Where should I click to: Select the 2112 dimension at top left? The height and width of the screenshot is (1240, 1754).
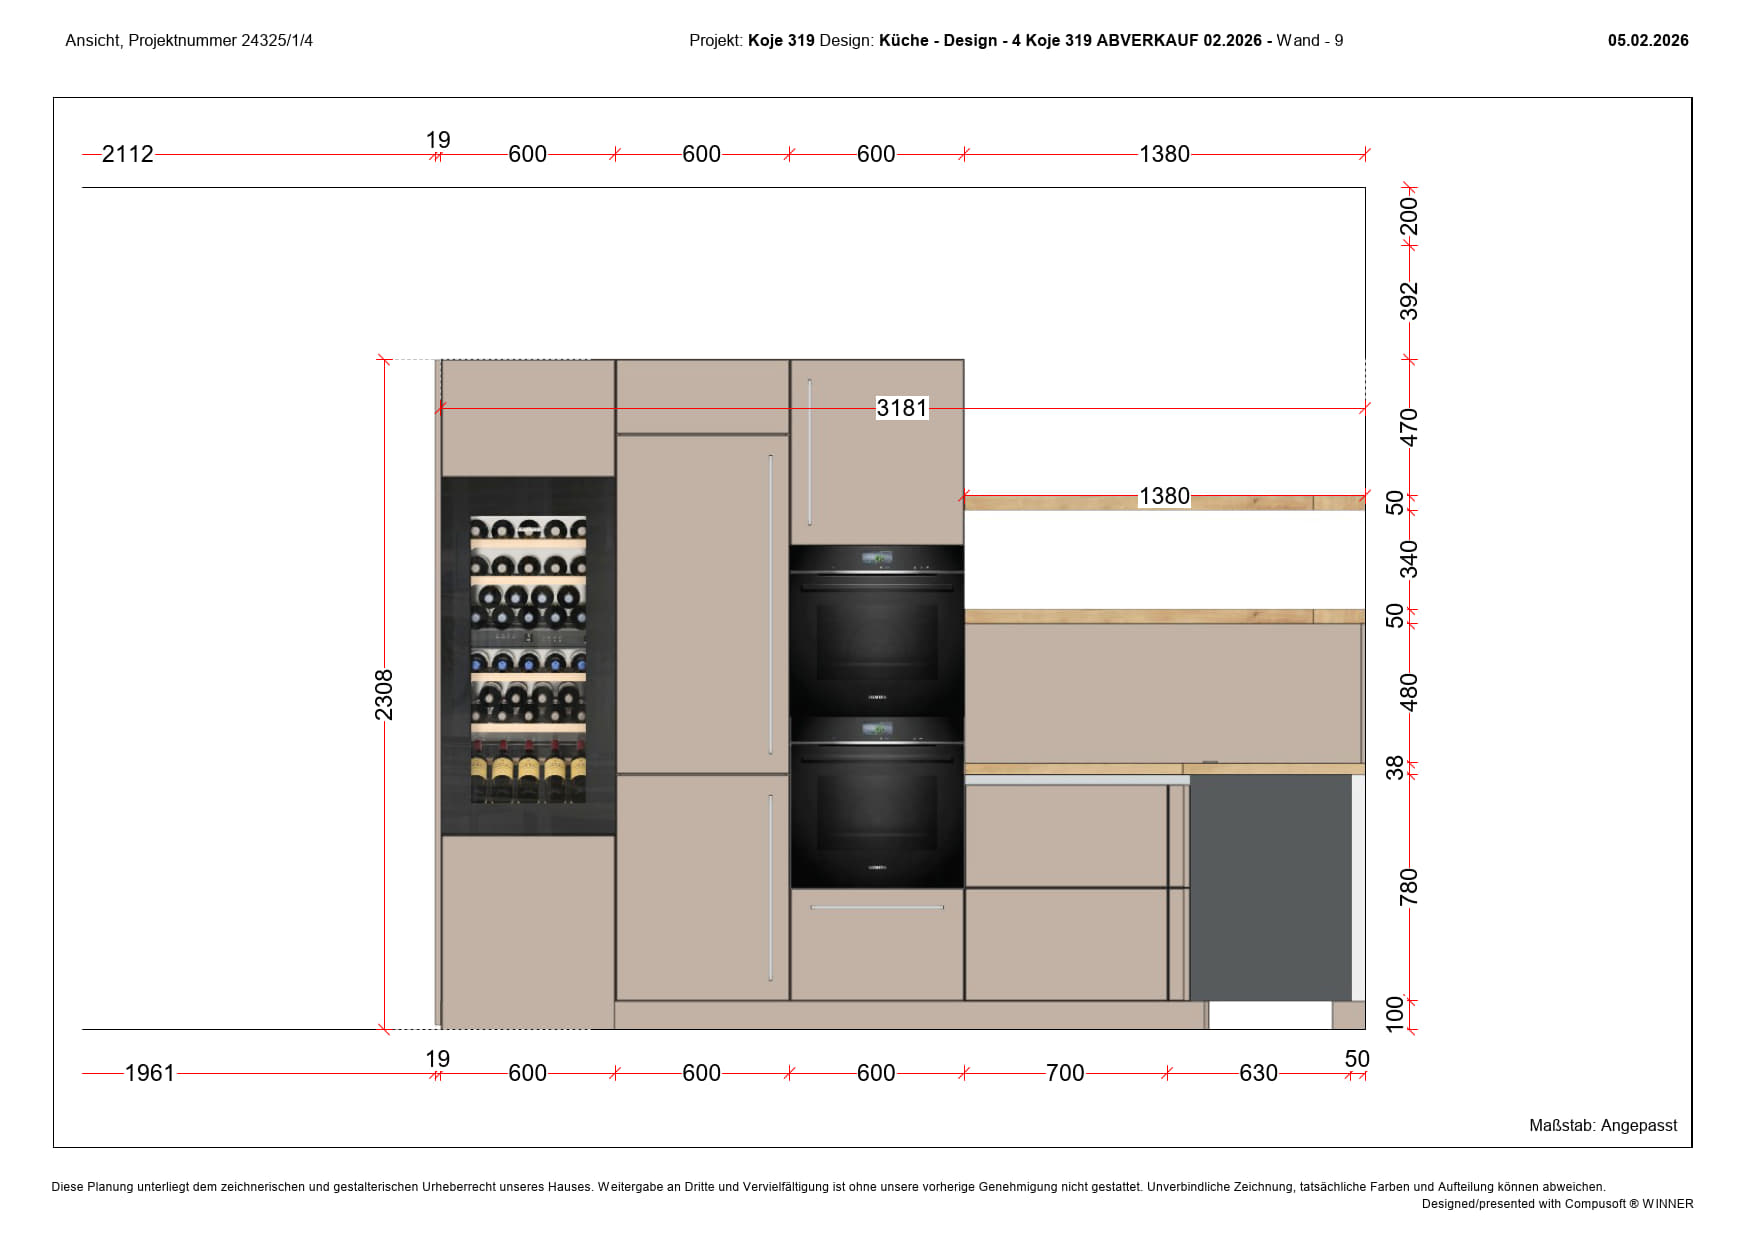click(128, 154)
